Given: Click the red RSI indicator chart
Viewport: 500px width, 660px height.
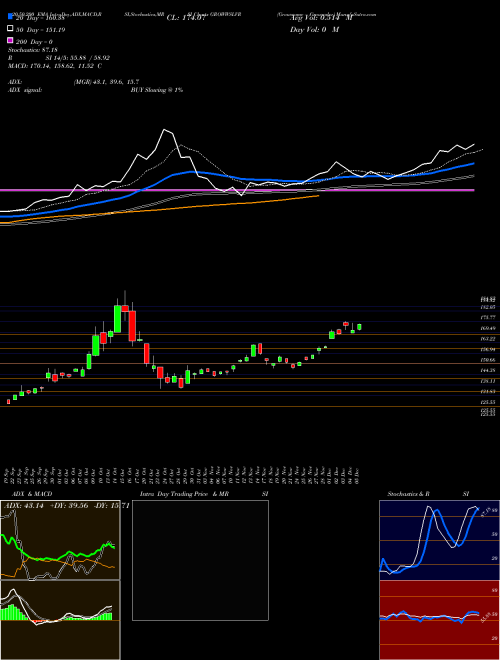Looking at the screenshot, I should click(x=439, y=620).
